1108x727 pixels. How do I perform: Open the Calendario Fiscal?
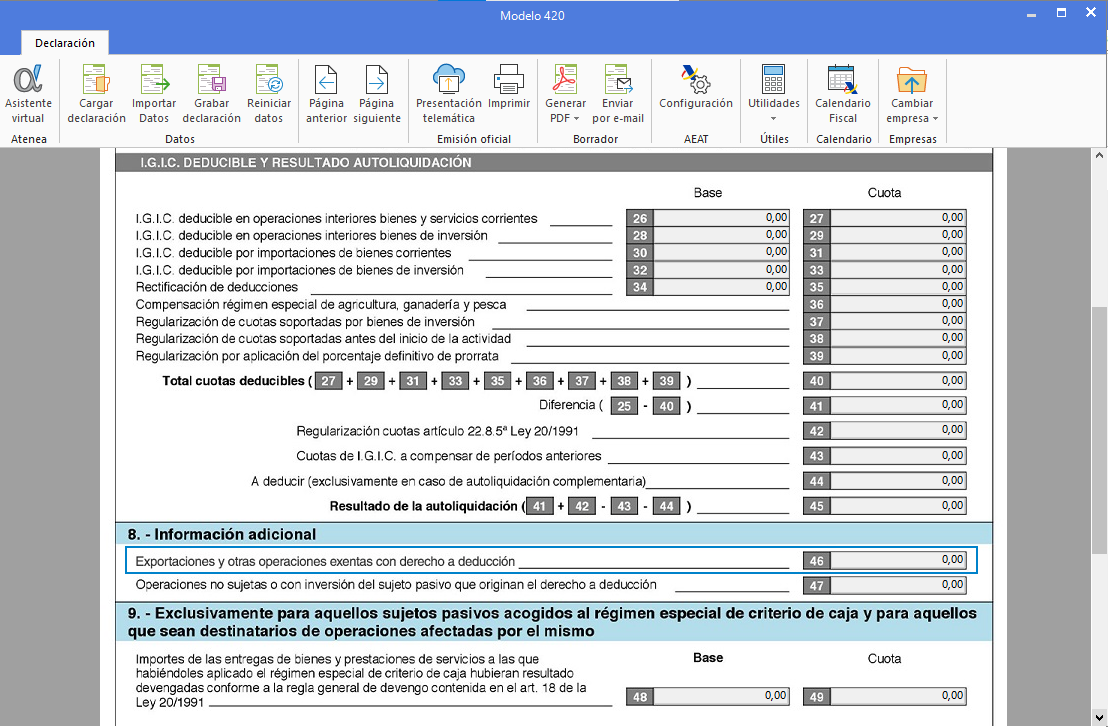pos(843,94)
